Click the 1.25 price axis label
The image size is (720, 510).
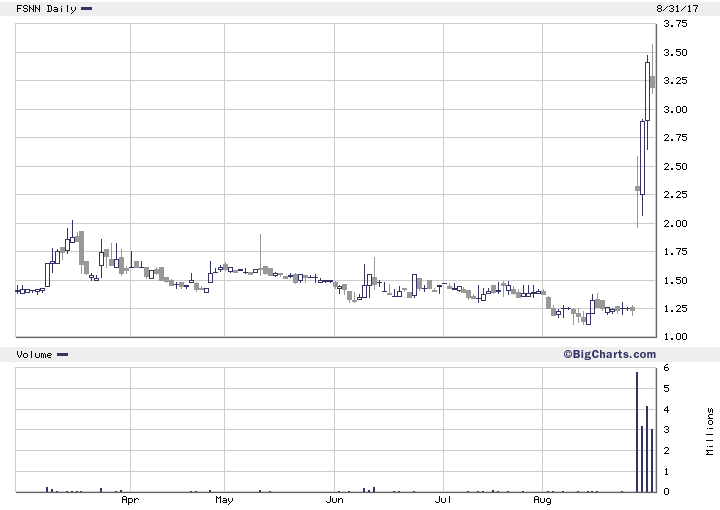pyautogui.click(x=675, y=308)
